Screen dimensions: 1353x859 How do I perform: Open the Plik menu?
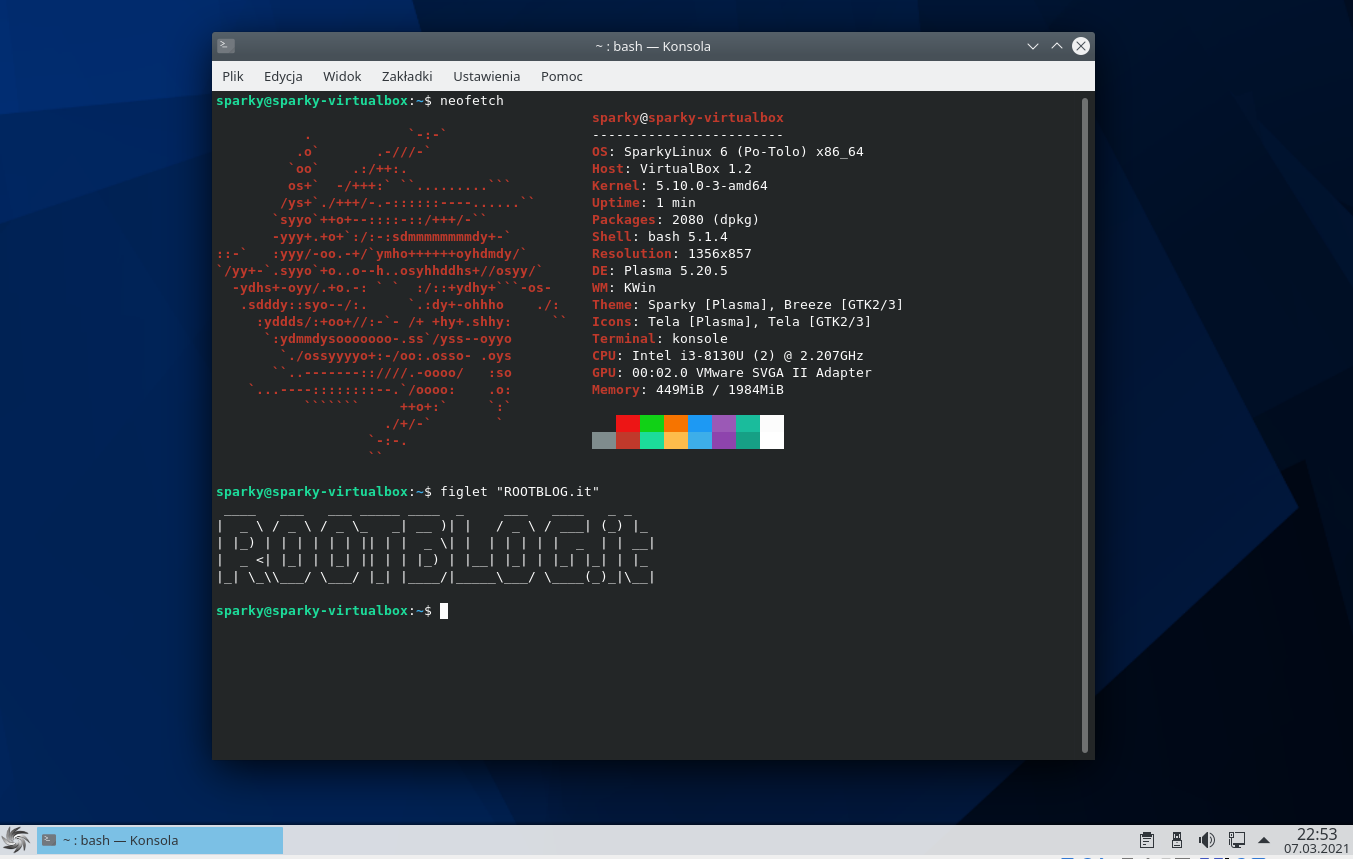232,76
